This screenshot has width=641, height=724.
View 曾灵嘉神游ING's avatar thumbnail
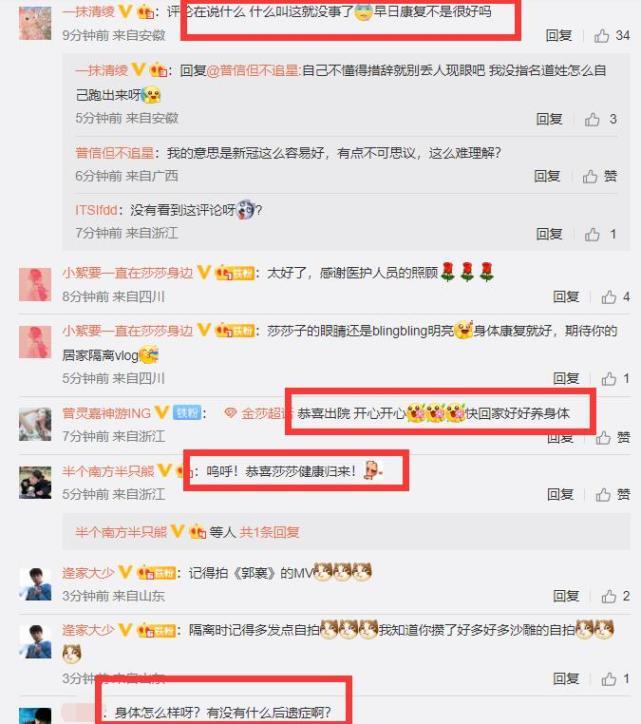35,424
